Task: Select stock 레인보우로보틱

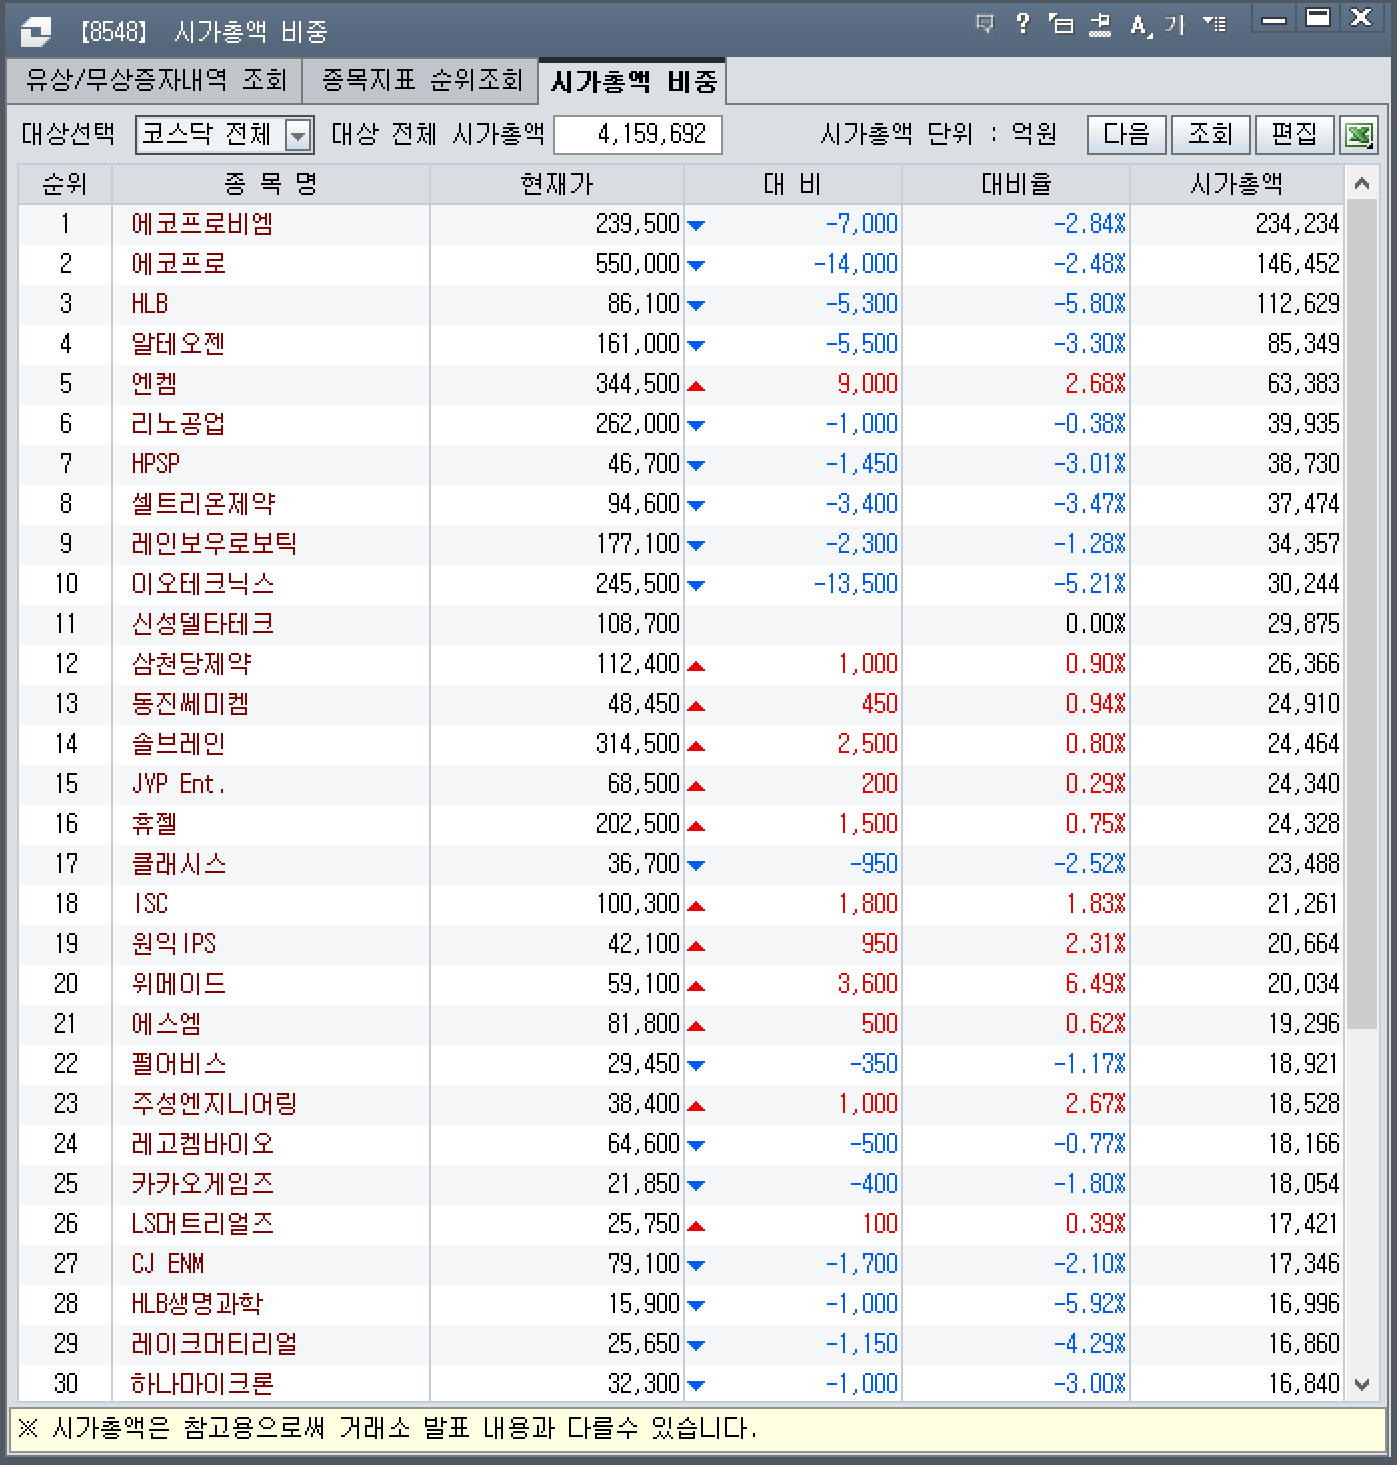Action: tap(214, 544)
